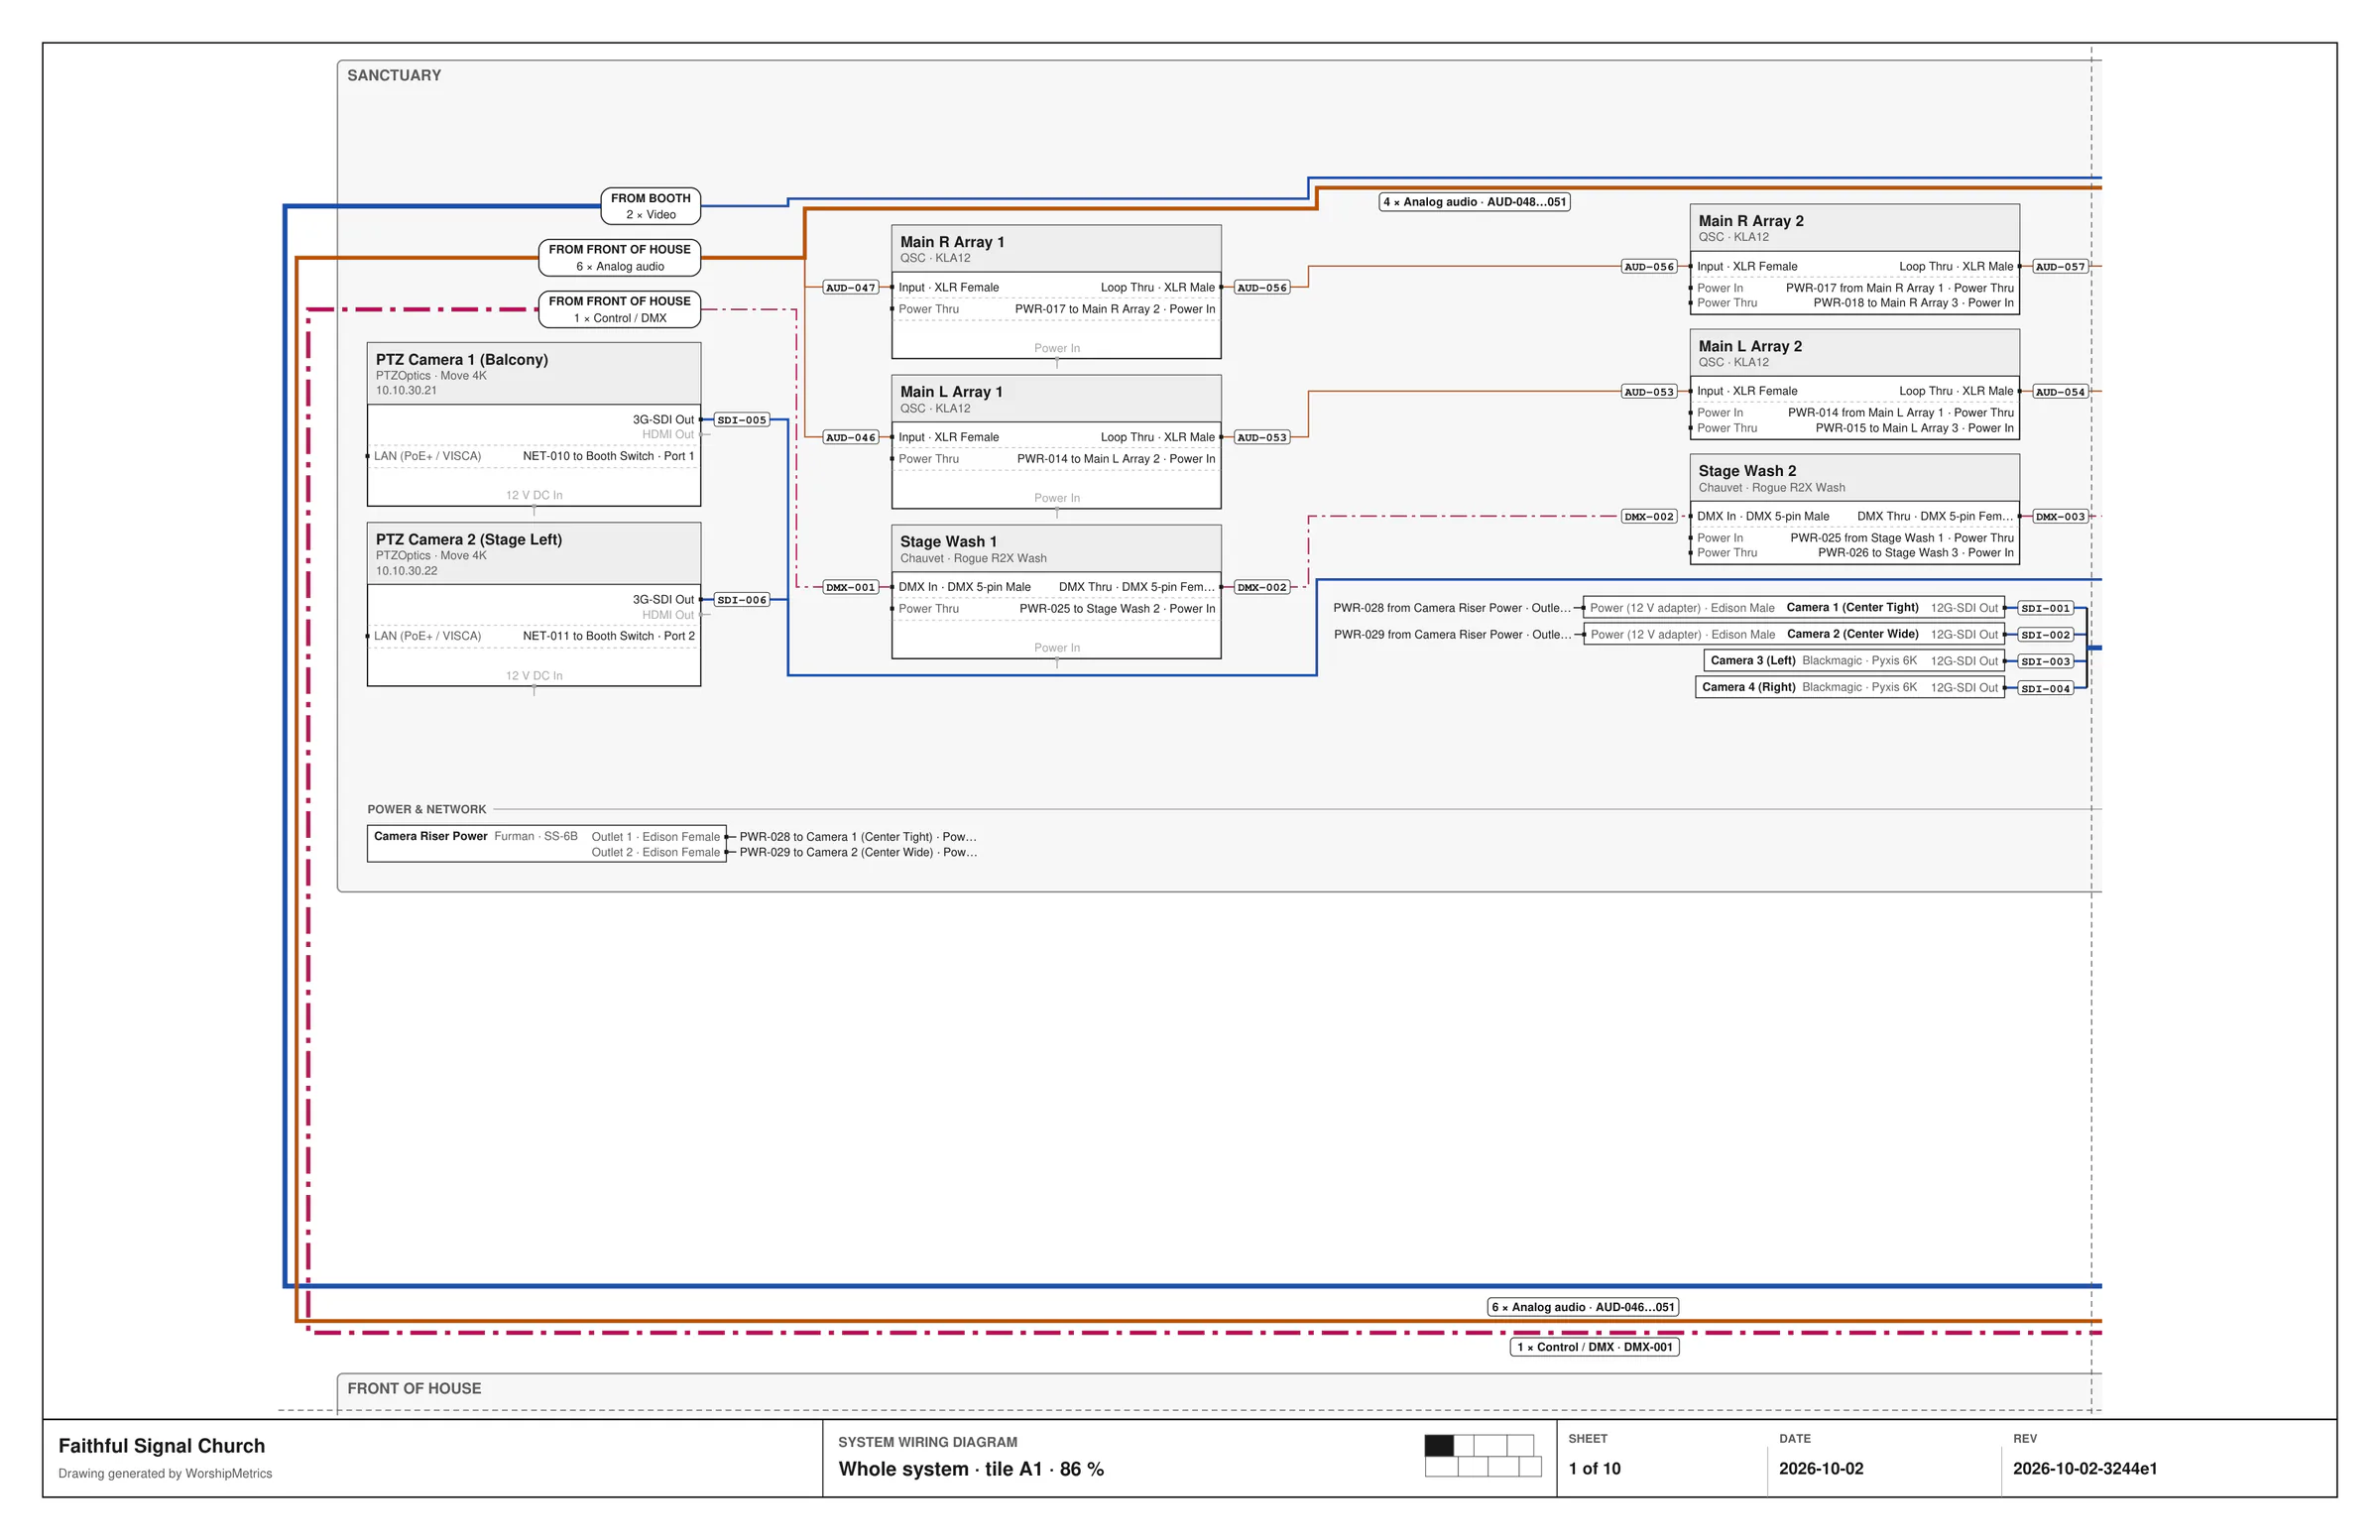Viewport: 2380px width, 1540px height.
Task: Click the Camera 1 (Center Tight) row
Action: (1794, 608)
